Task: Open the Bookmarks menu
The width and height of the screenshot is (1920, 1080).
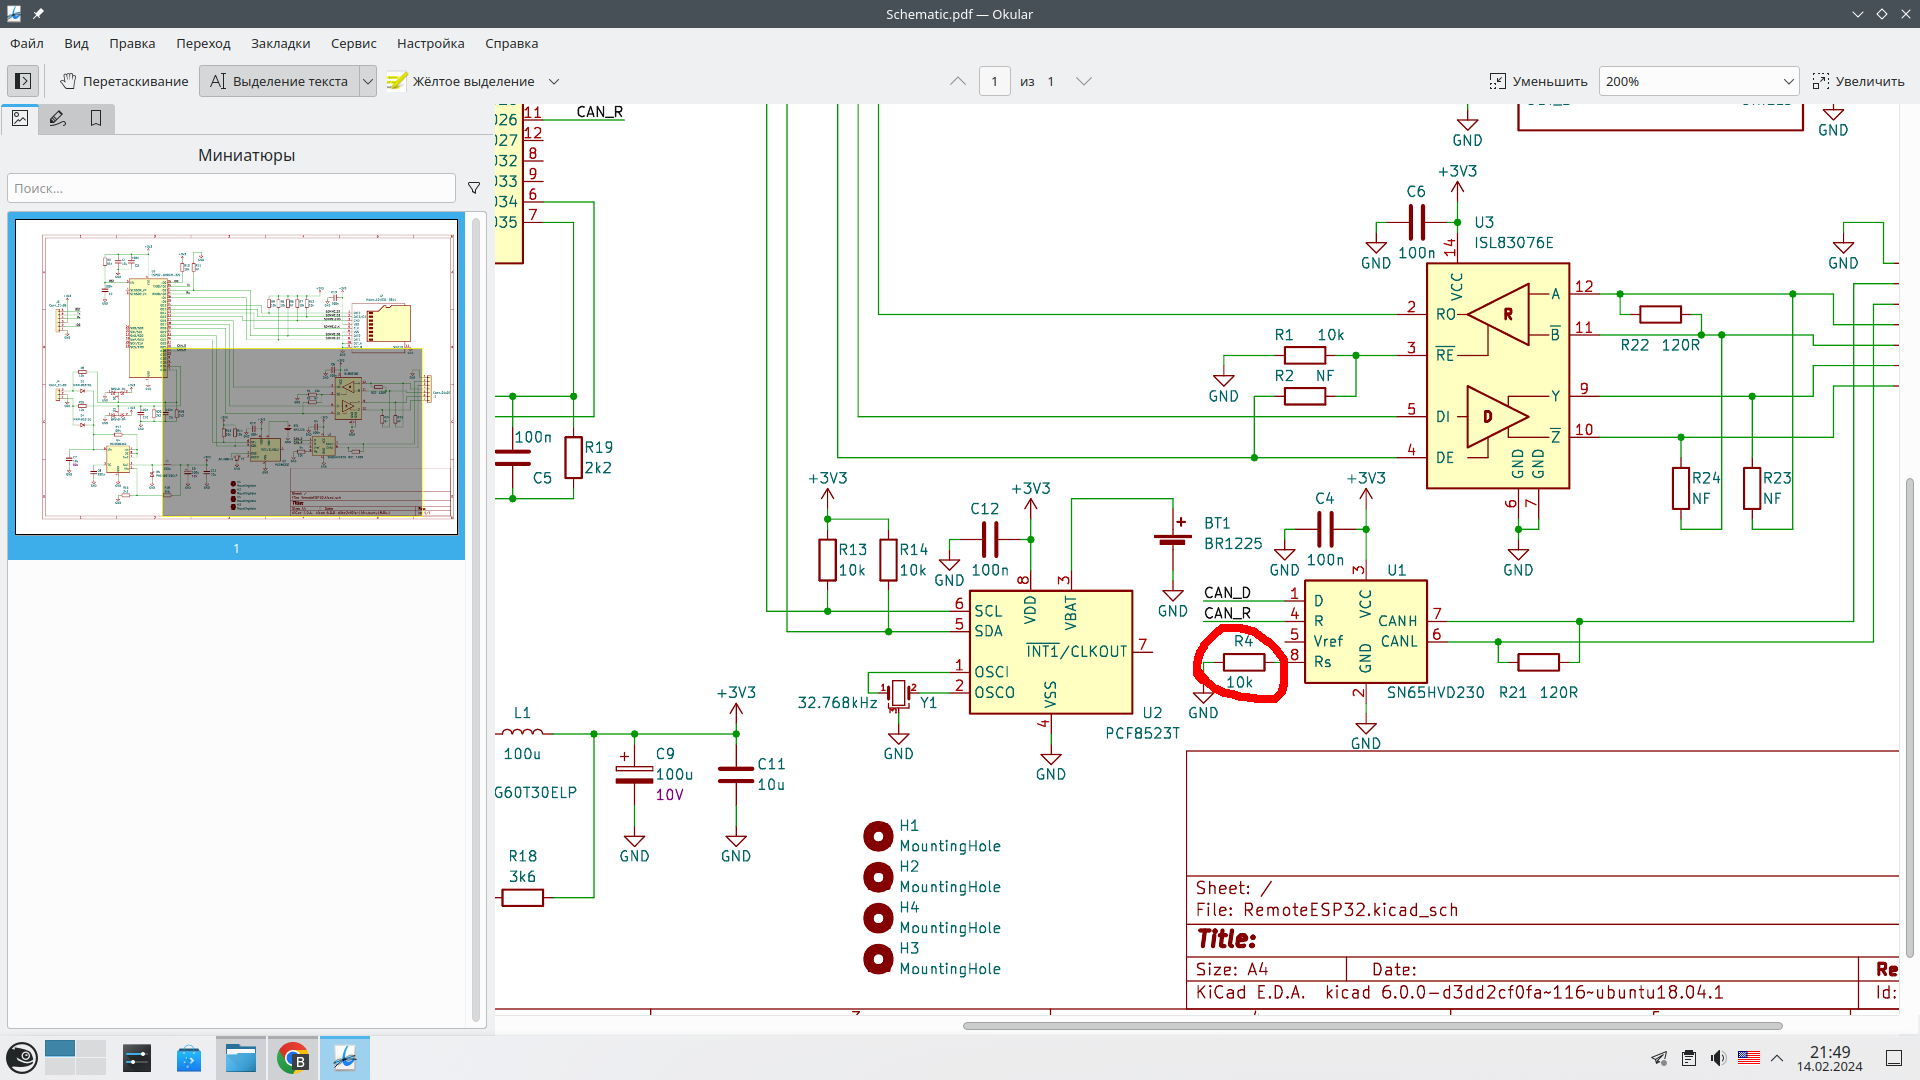Action: tap(280, 43)
